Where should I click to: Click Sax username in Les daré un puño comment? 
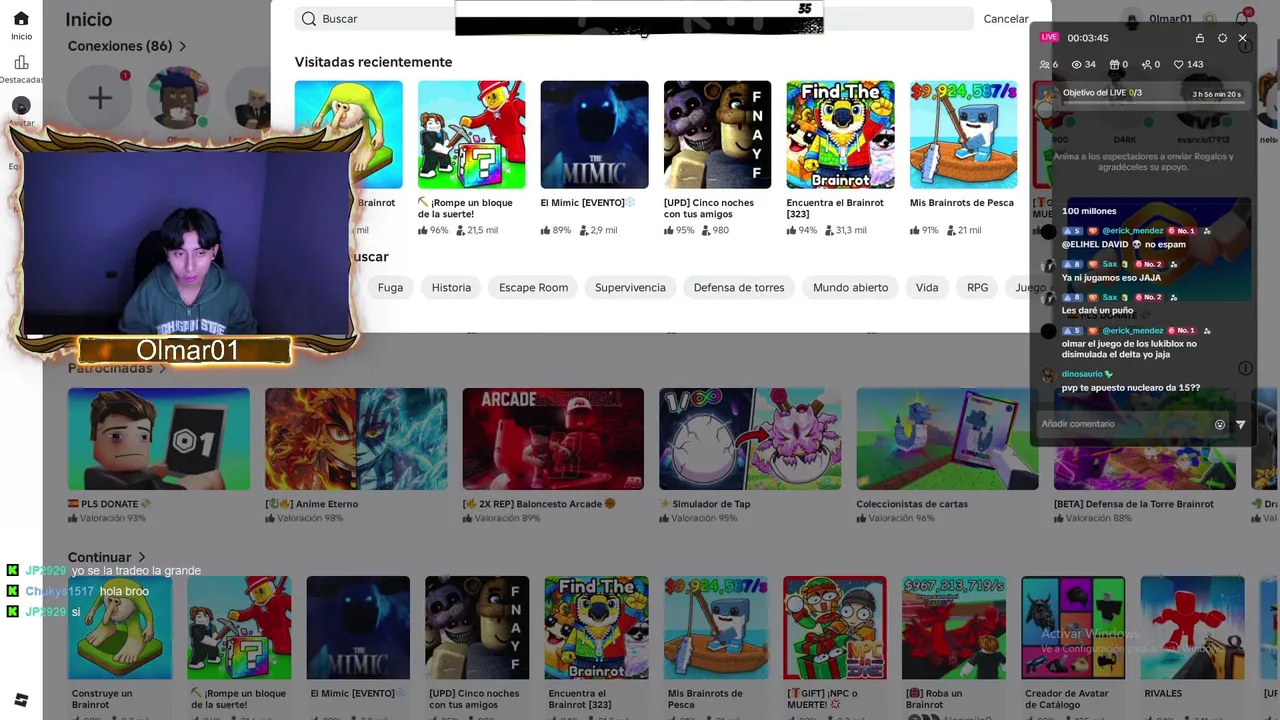[x=1109, y=298]
